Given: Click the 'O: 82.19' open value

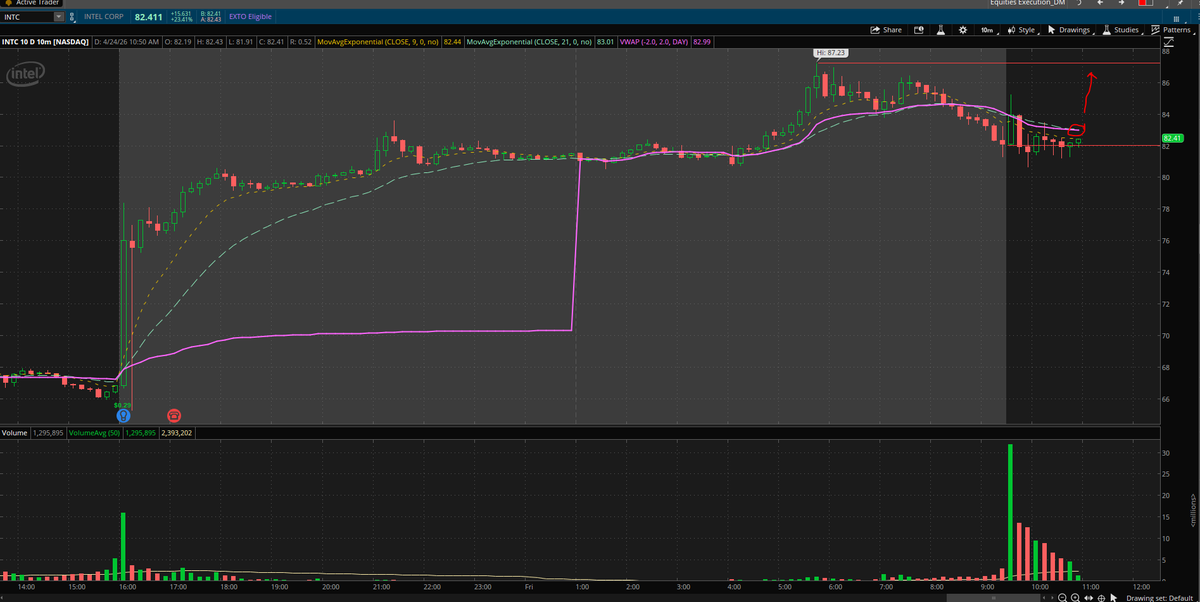Looking at the screenshot, I should point(178,42).
